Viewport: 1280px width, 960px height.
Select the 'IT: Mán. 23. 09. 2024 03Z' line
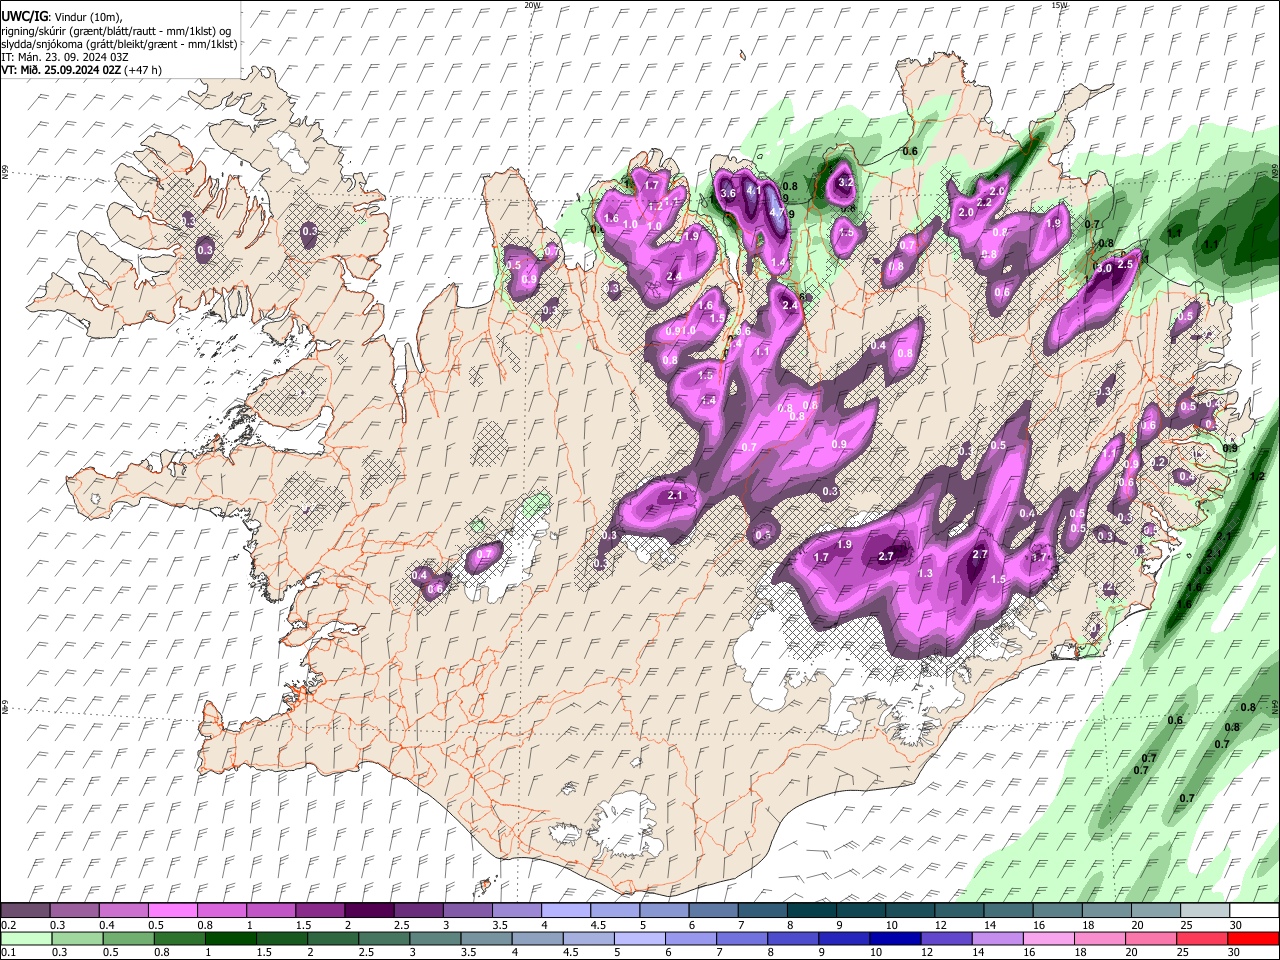[65, 57]
